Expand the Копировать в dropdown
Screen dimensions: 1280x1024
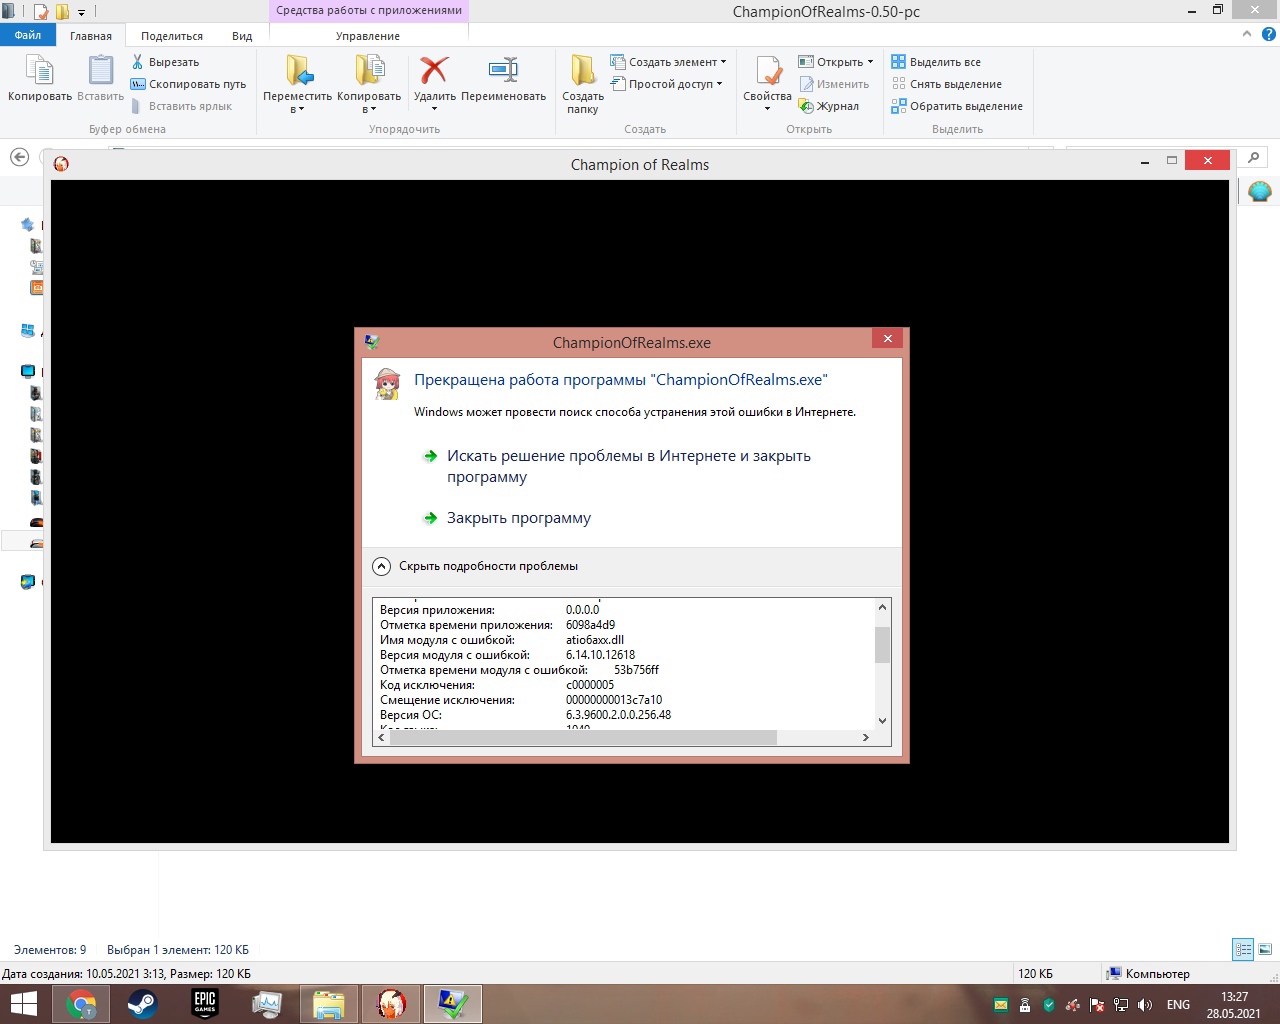coord(369,103)
